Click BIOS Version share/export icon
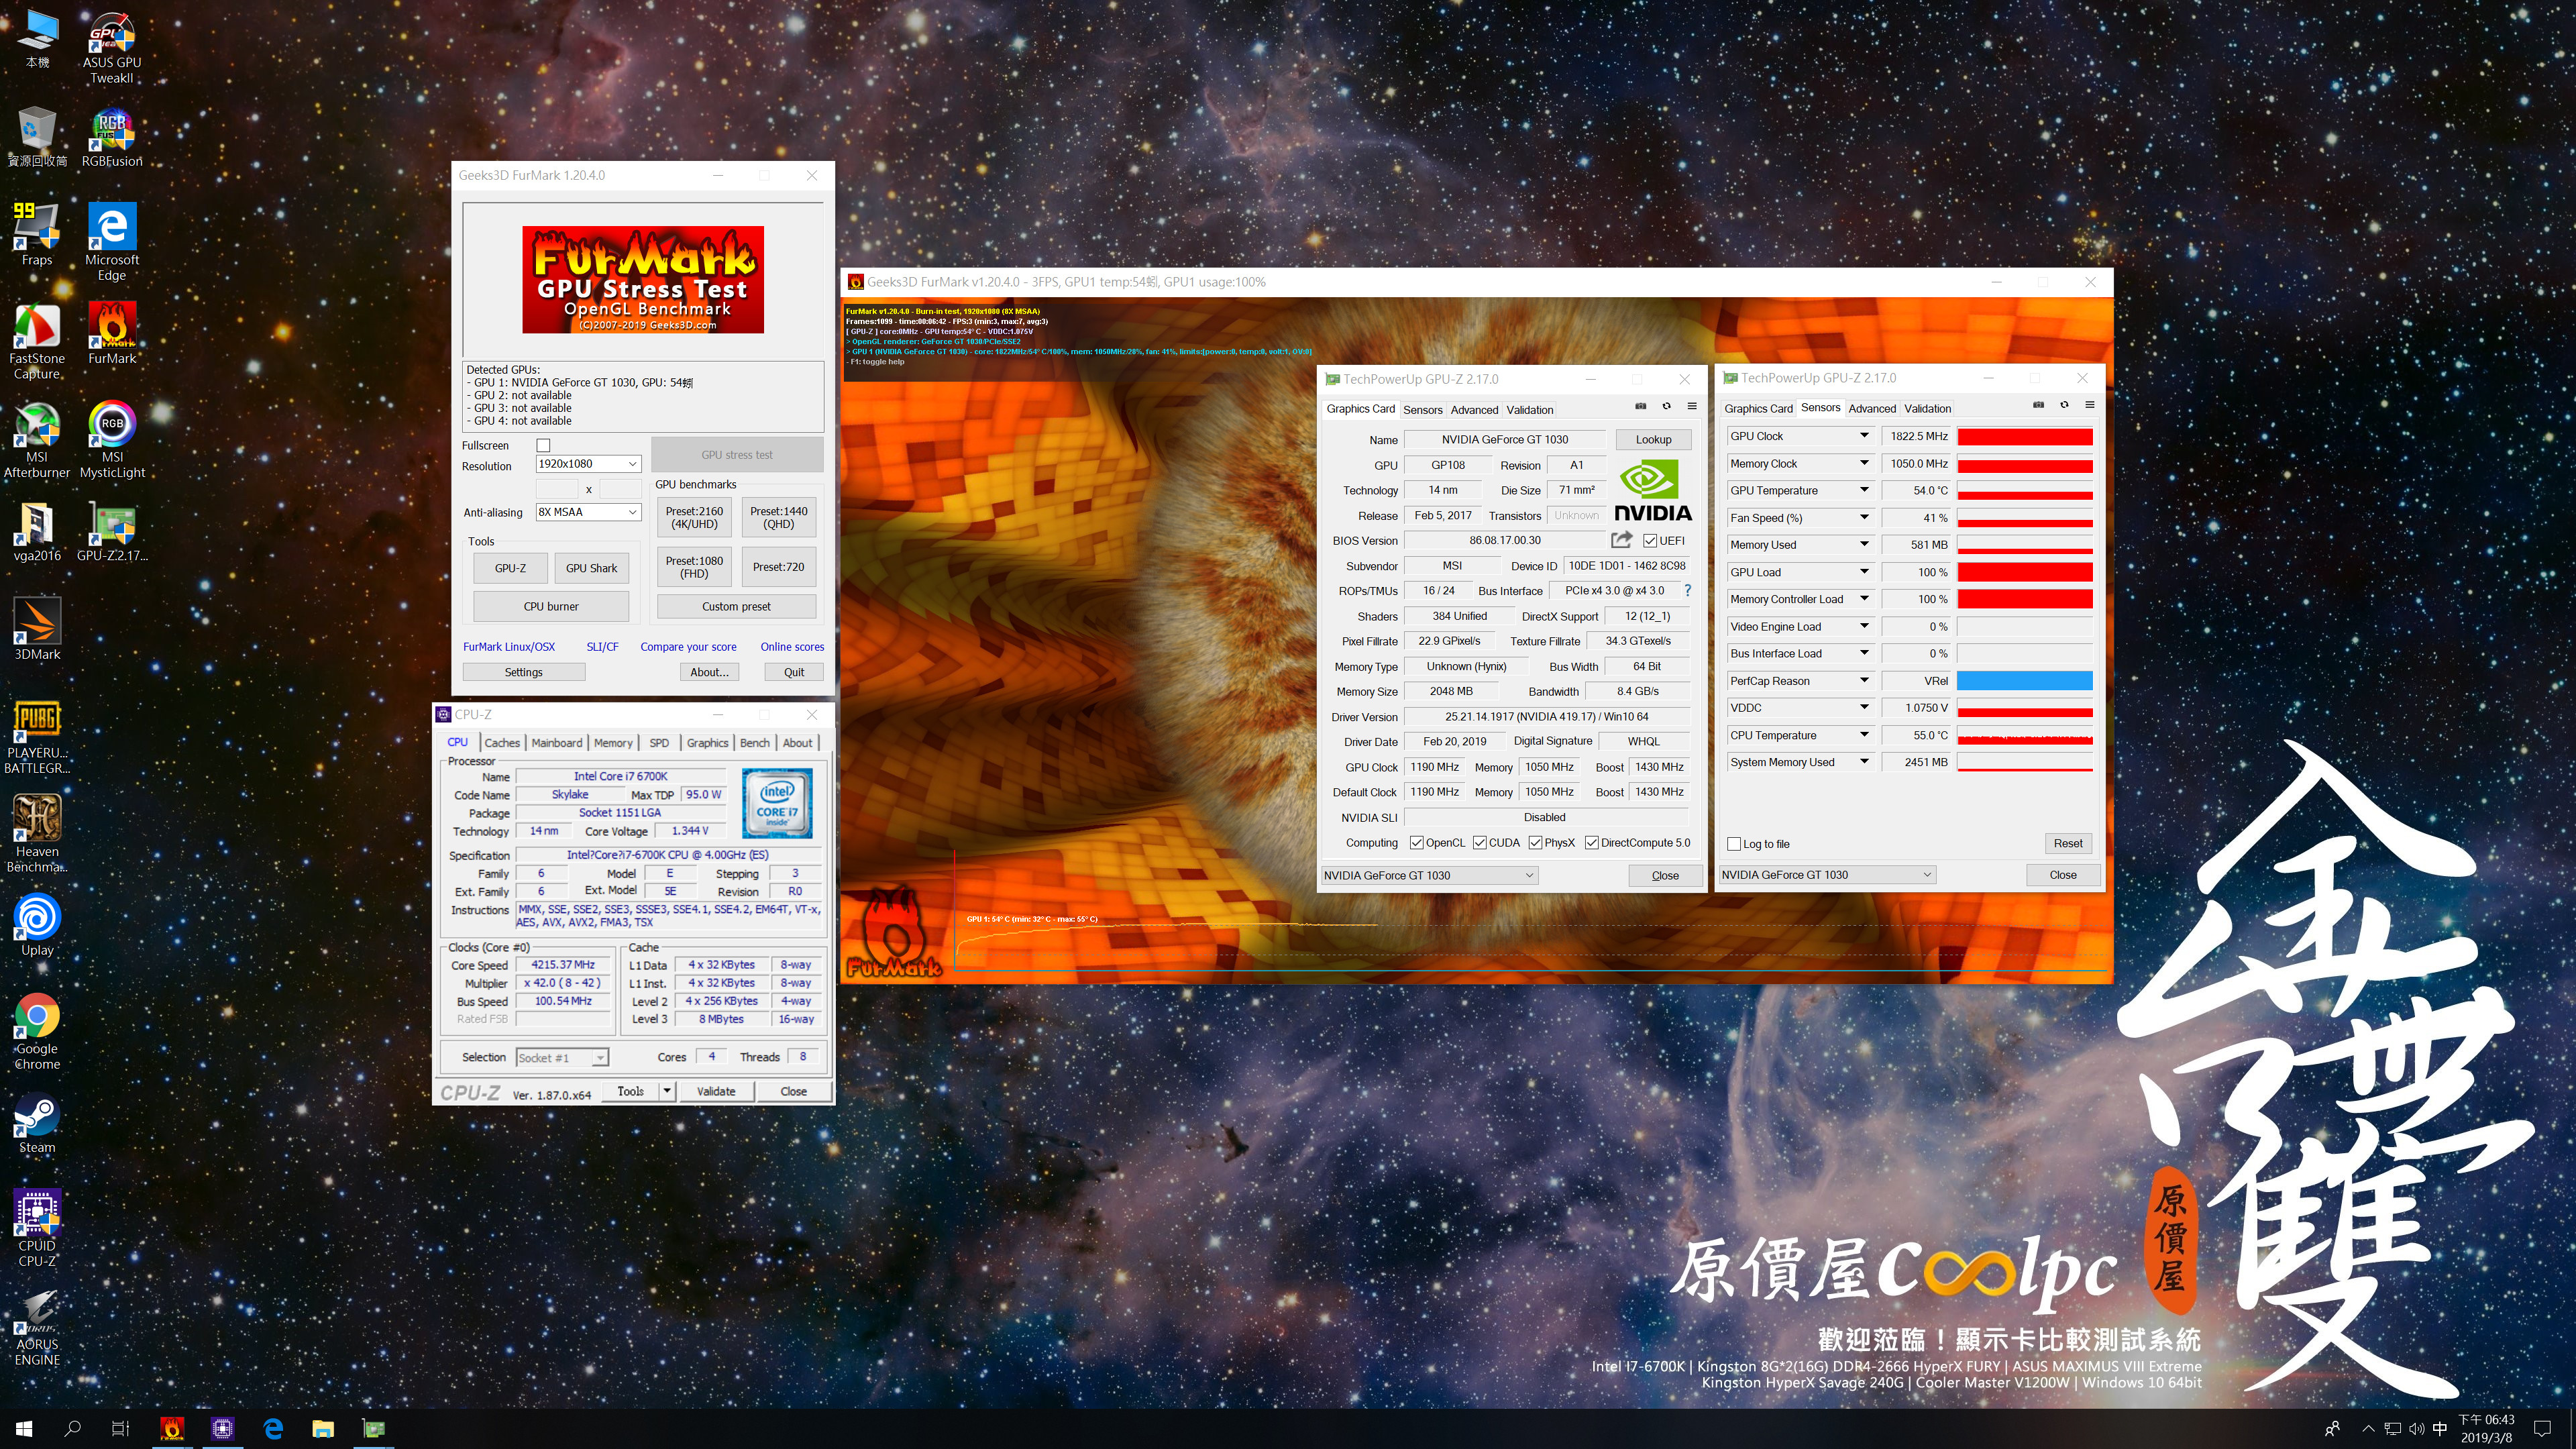 1622,540
